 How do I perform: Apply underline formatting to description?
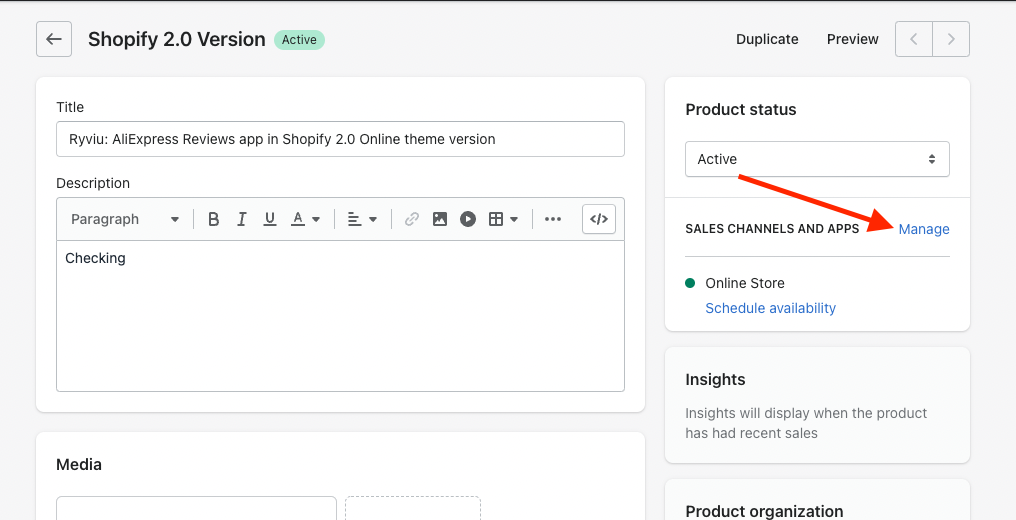[269, 219]
